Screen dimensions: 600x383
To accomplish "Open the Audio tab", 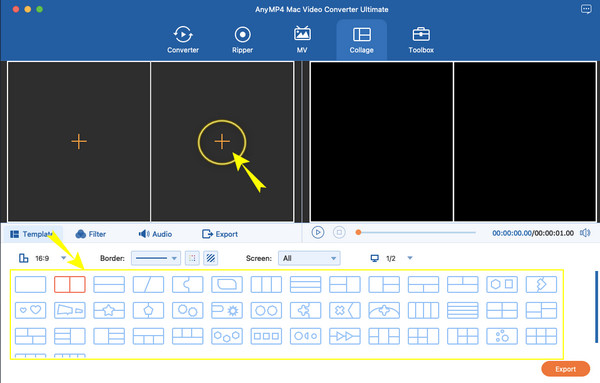I will 155,234.
